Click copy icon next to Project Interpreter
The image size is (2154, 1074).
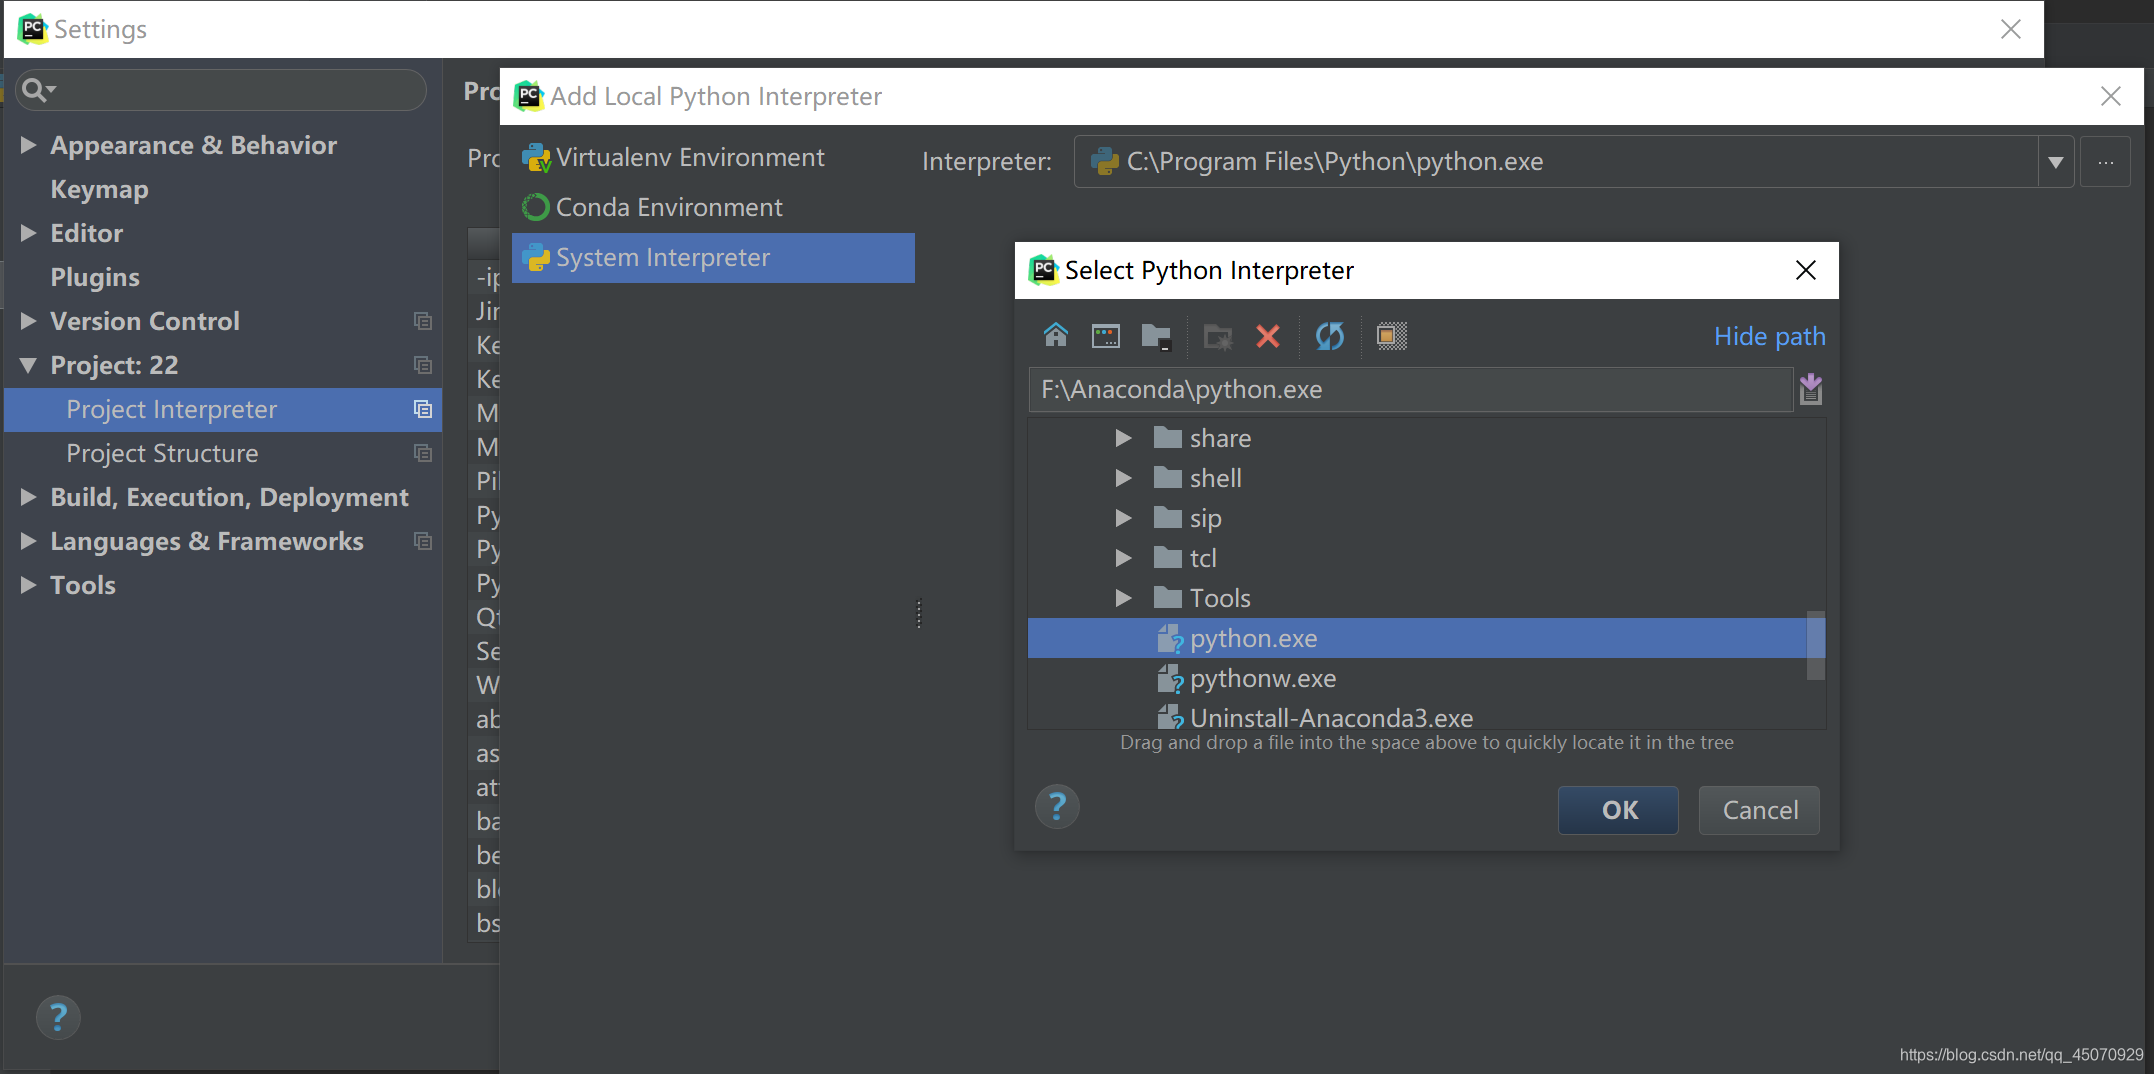[x=423, y=409]
